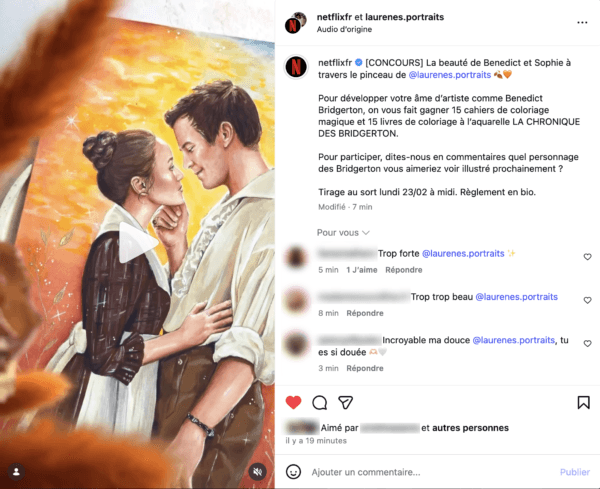Open the comment bubble icon

(x=320, y=403)
